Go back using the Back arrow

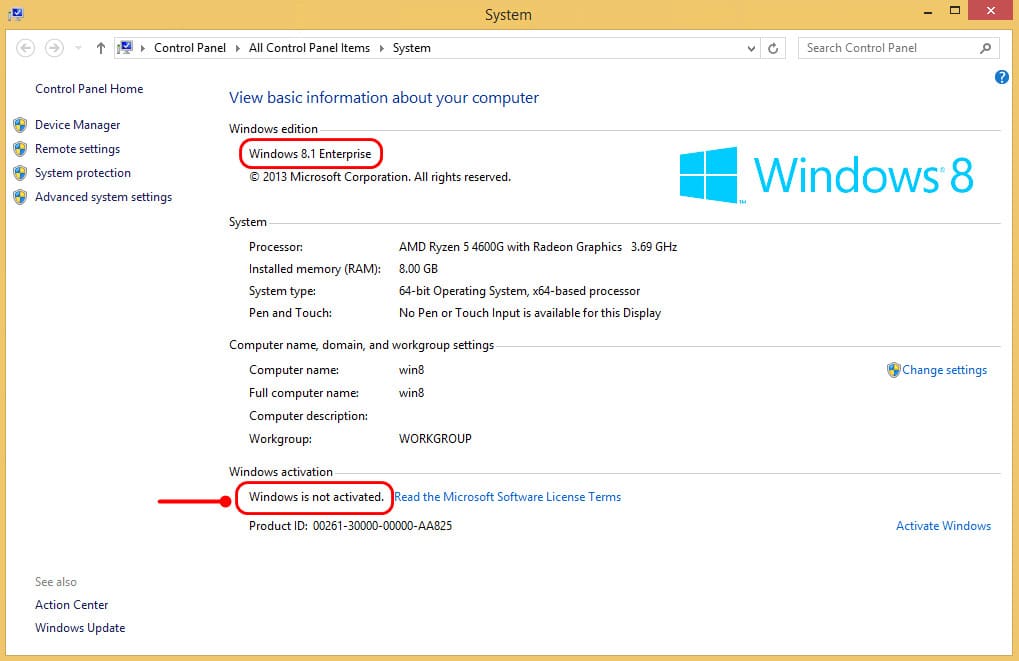pyautogui.click(x=25, y=48)
